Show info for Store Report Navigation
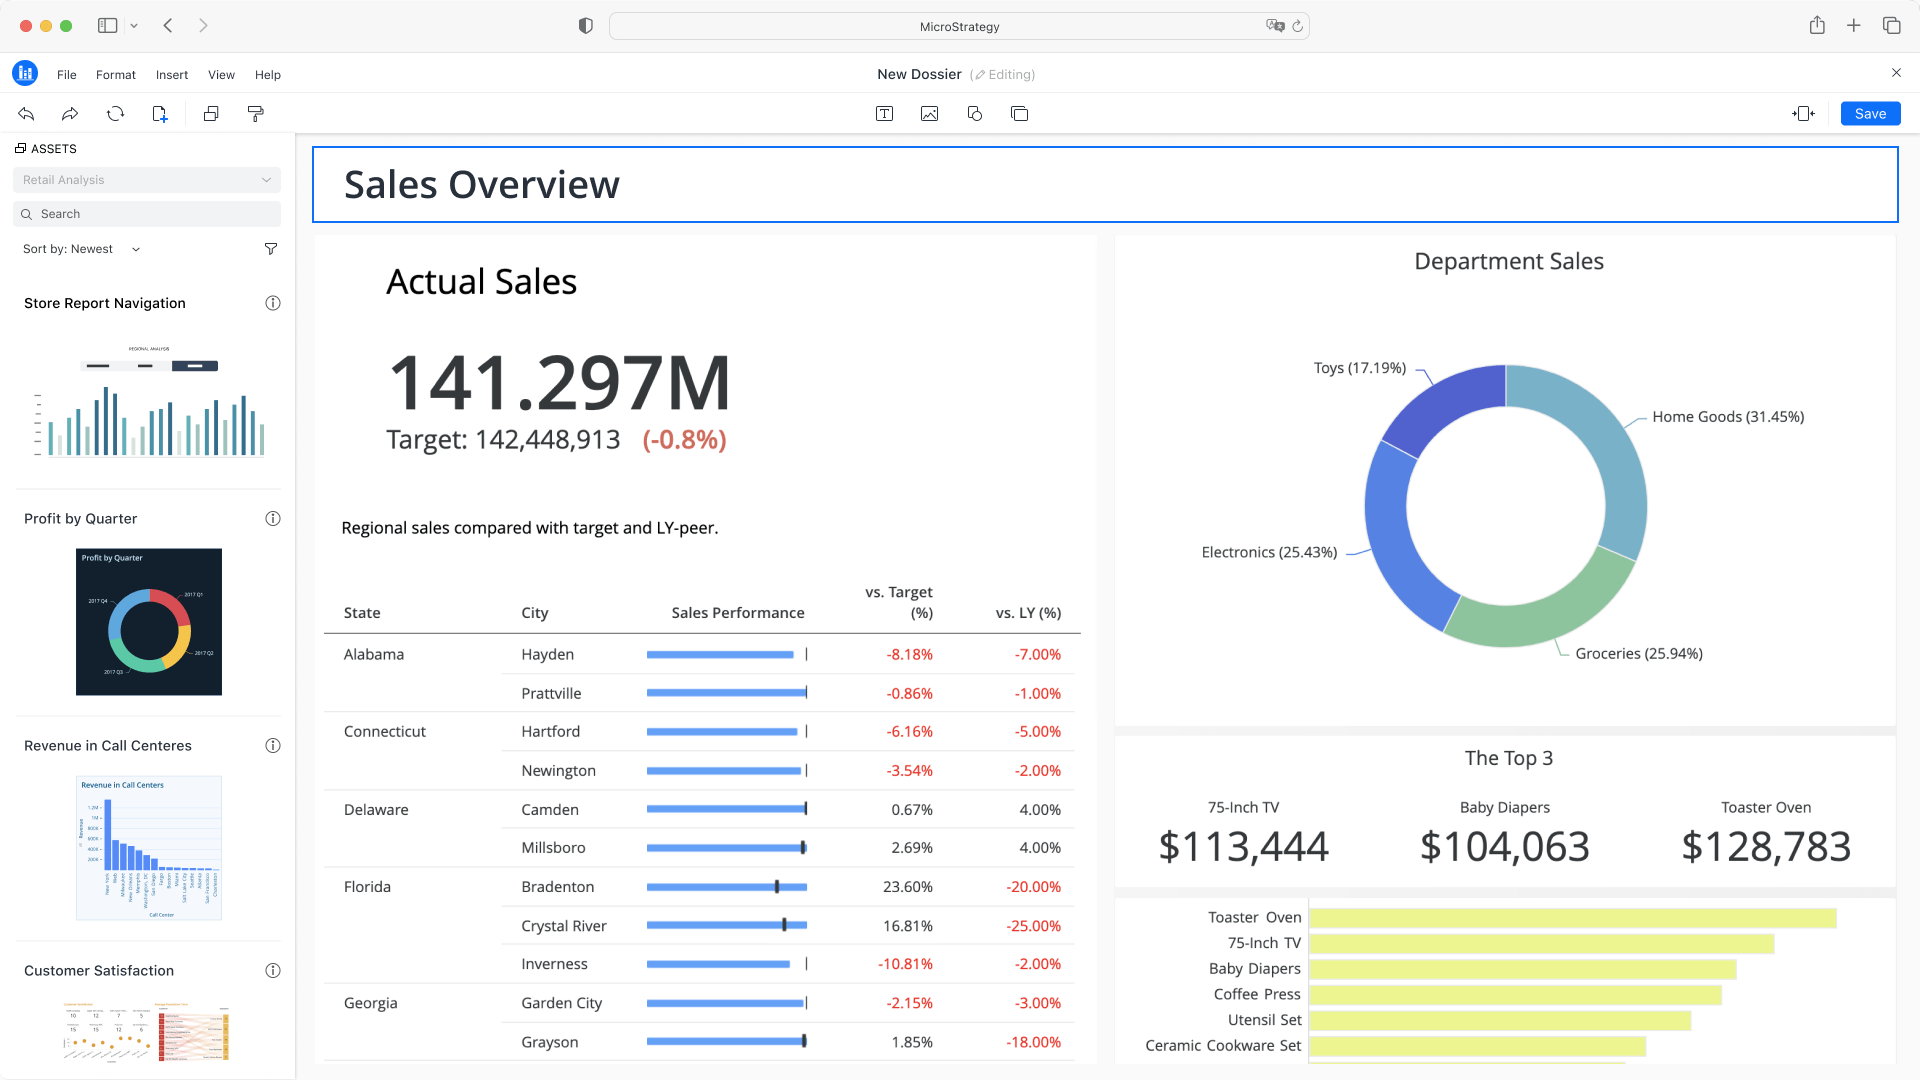Screen dimensions: 1920x1080 272,303
